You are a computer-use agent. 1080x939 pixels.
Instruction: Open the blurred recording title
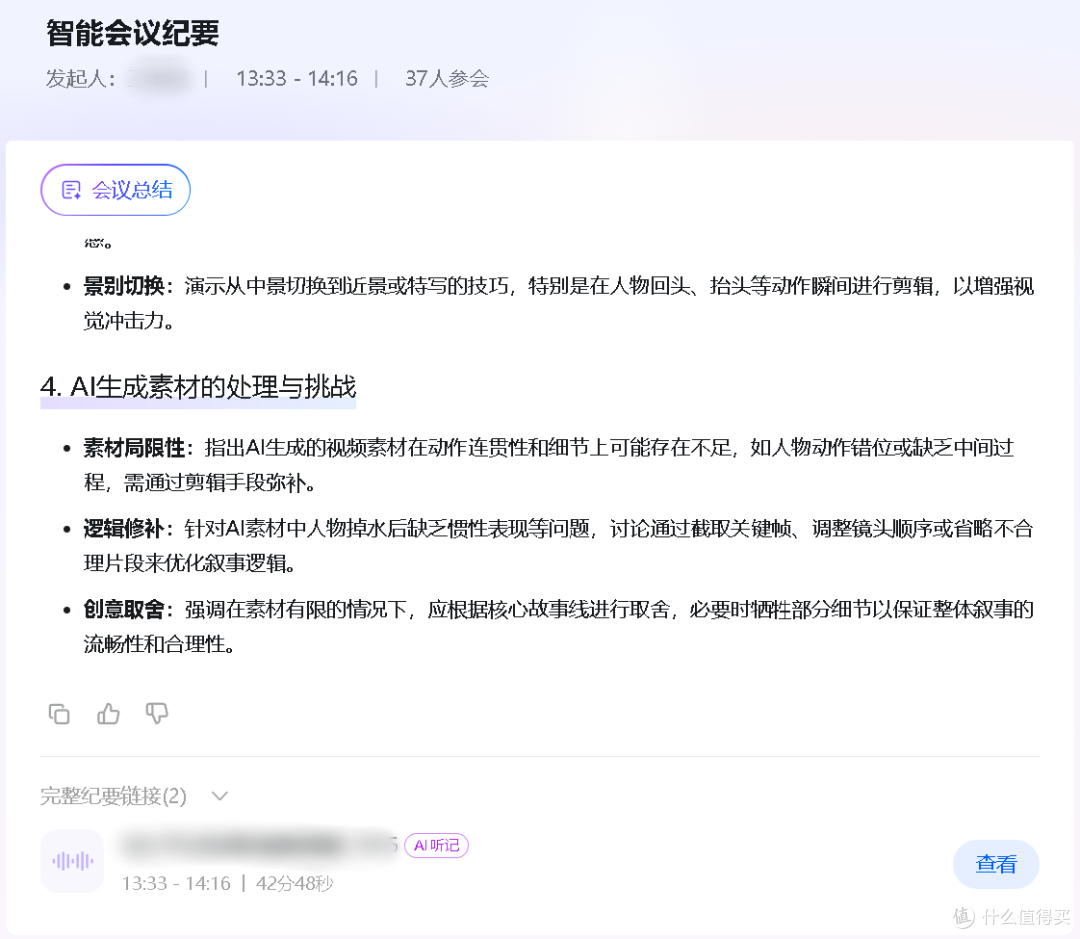tap(259, 845)
